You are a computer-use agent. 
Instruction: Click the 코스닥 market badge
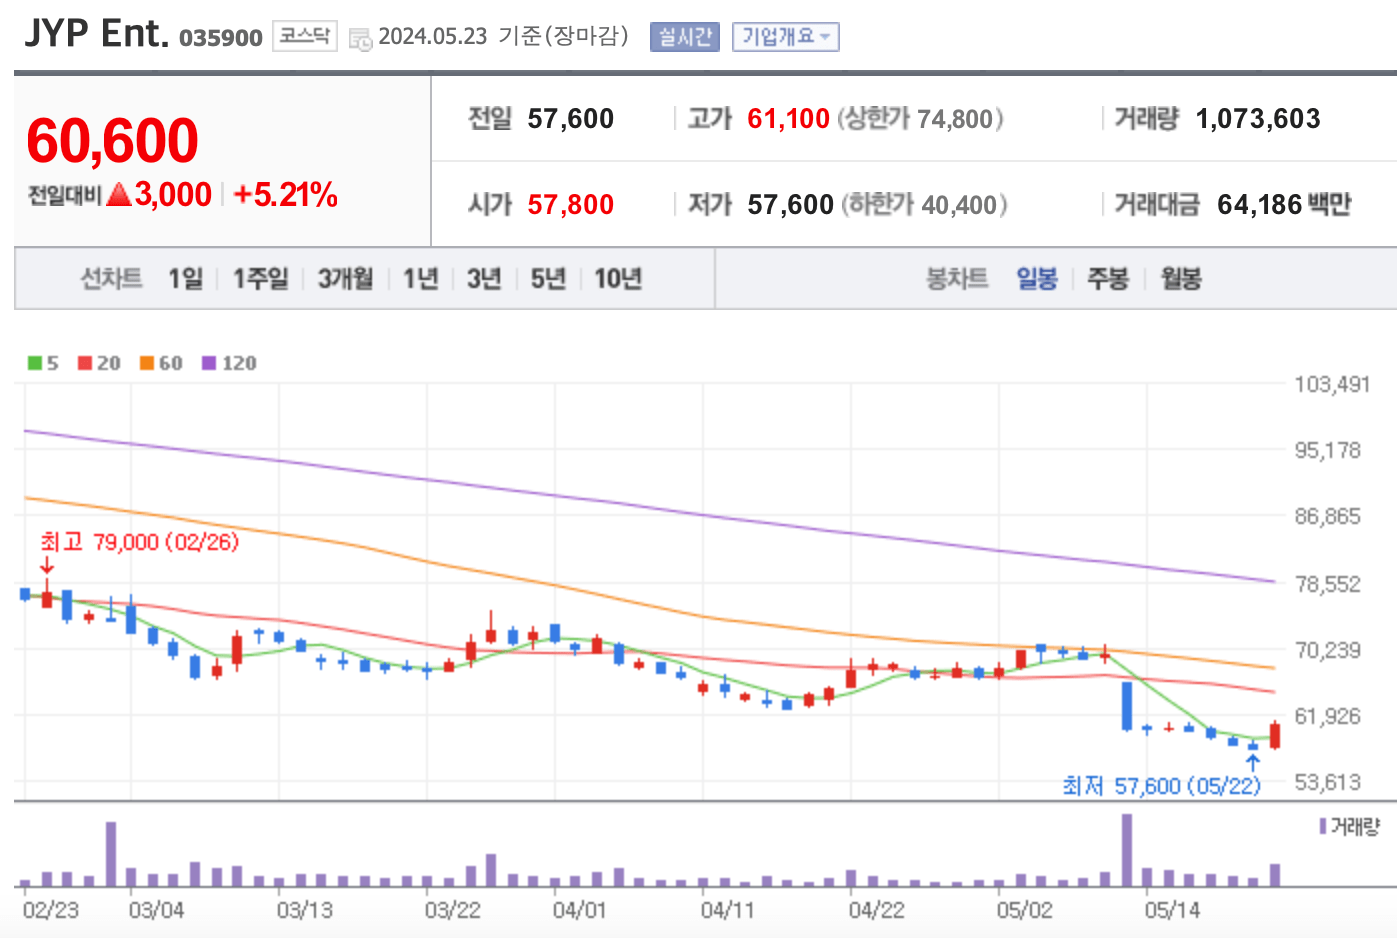coord(304,36)
